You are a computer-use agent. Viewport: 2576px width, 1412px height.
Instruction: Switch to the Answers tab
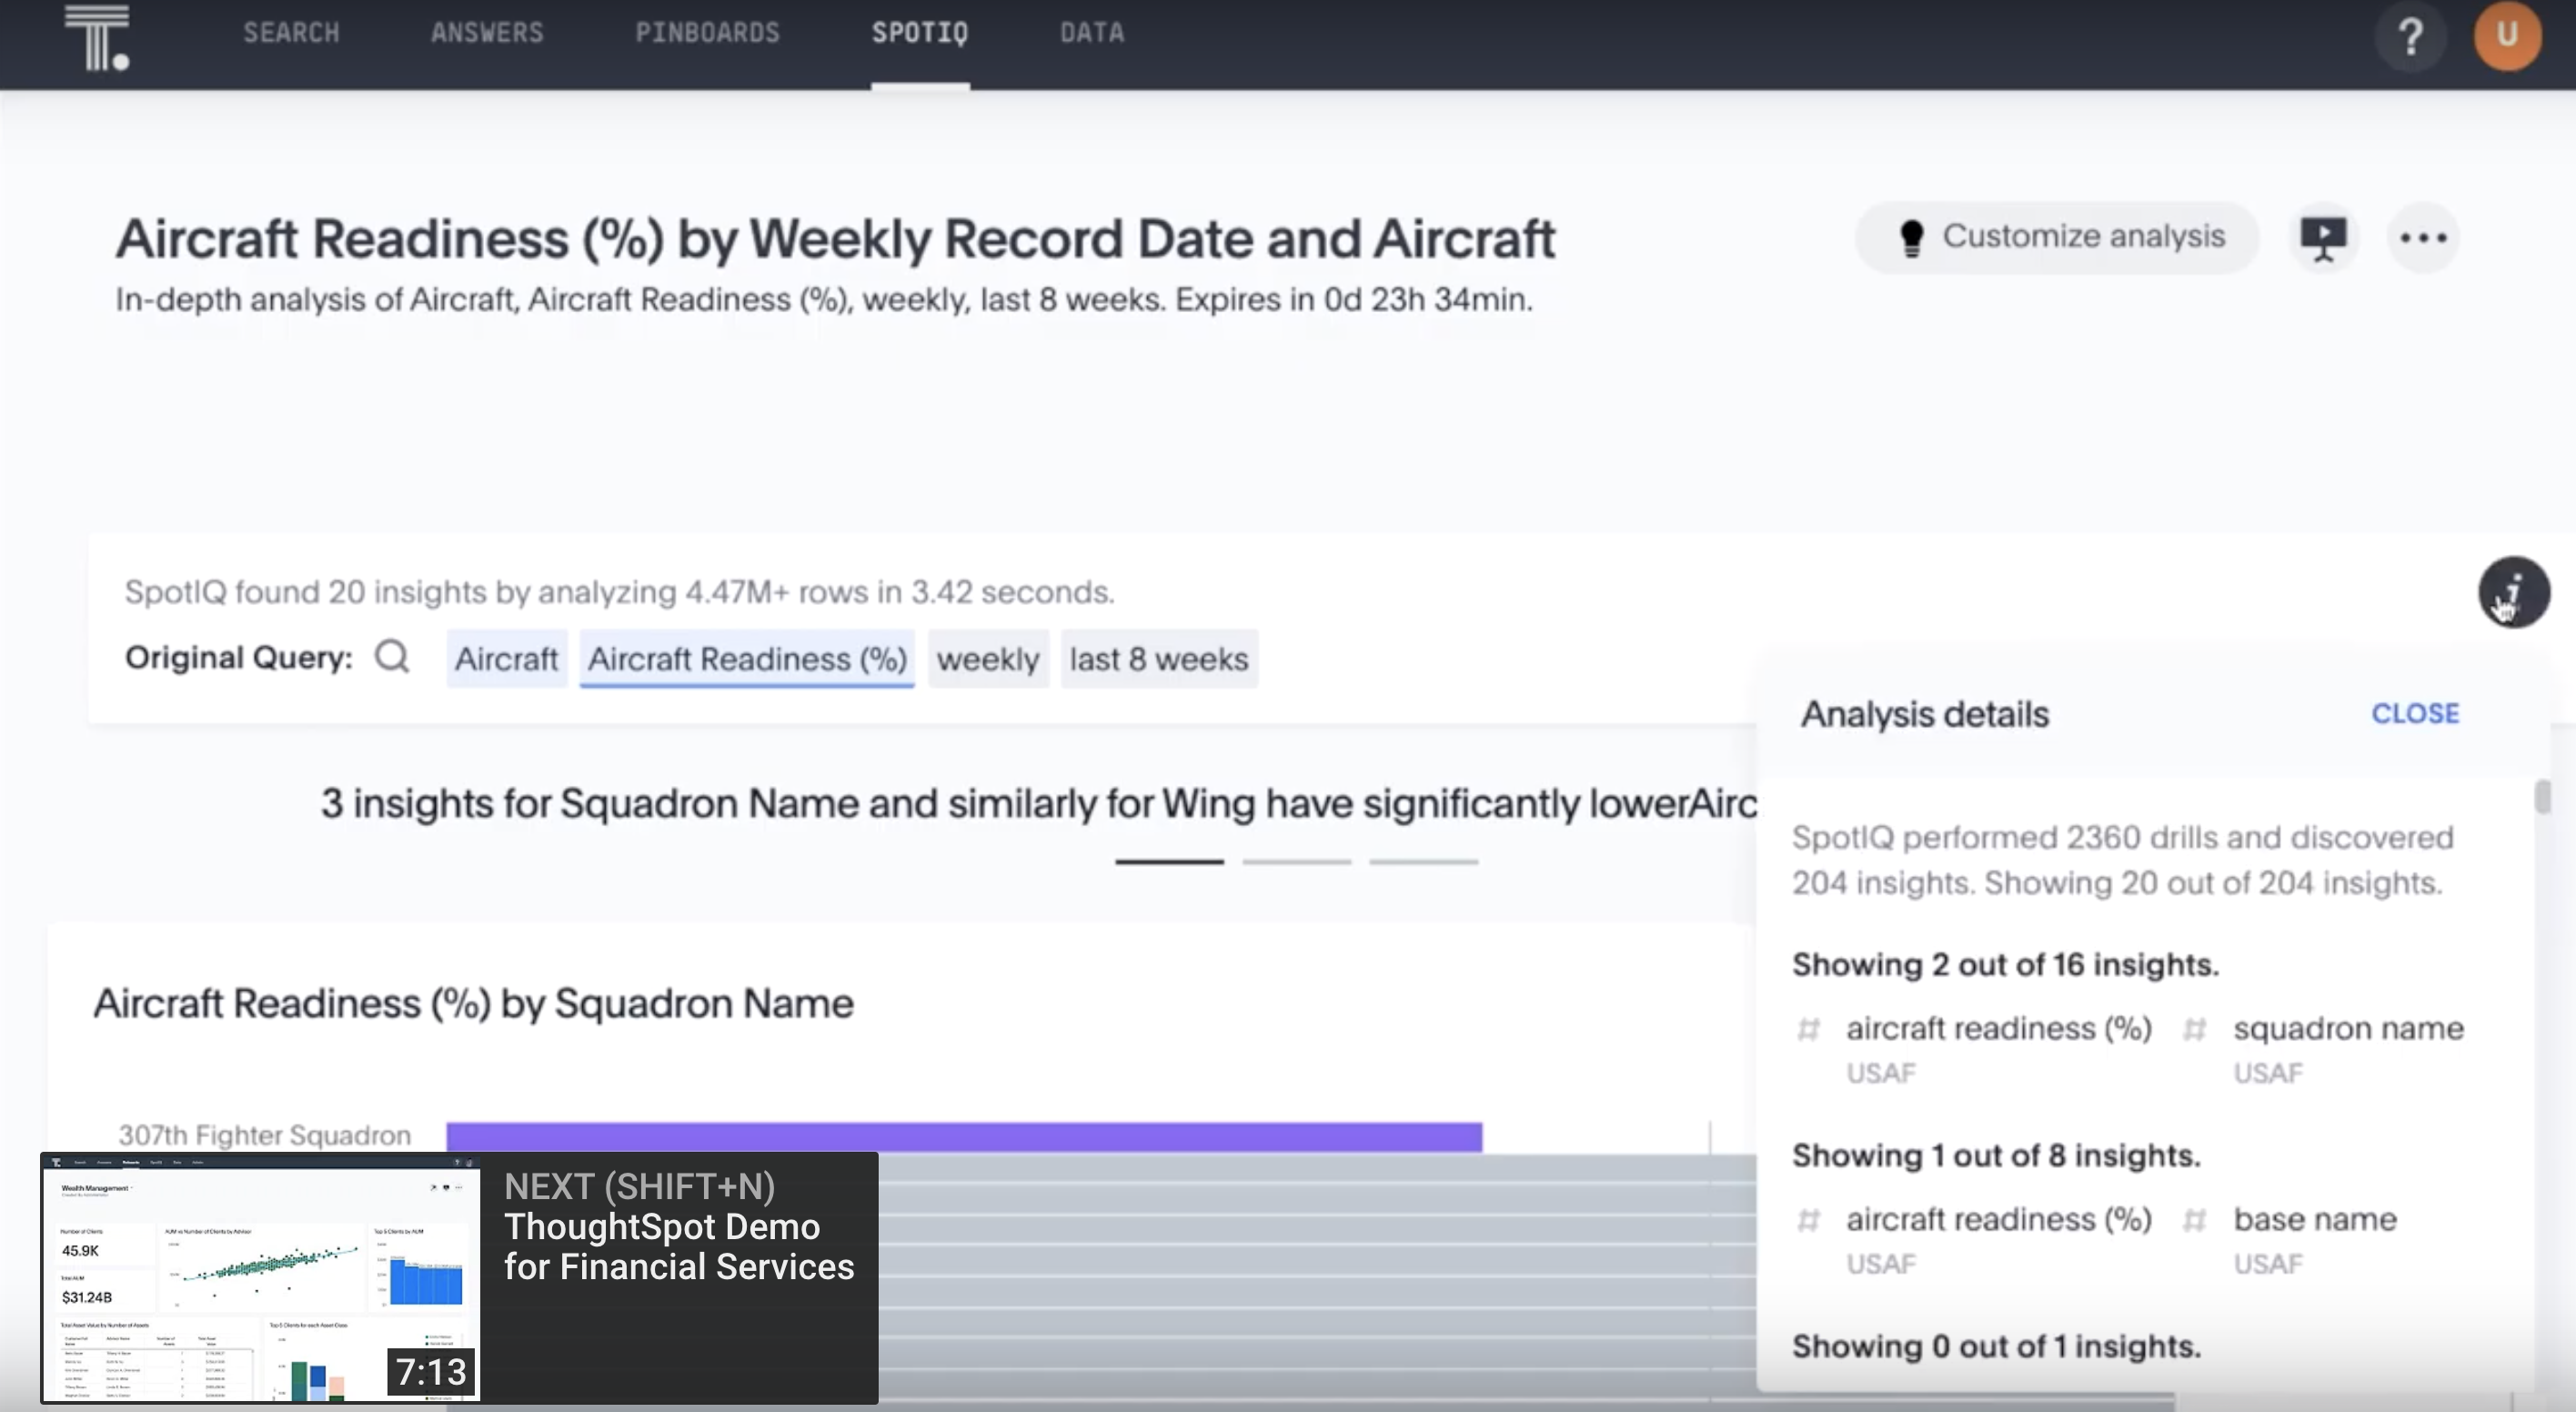[x=487, y=33]
